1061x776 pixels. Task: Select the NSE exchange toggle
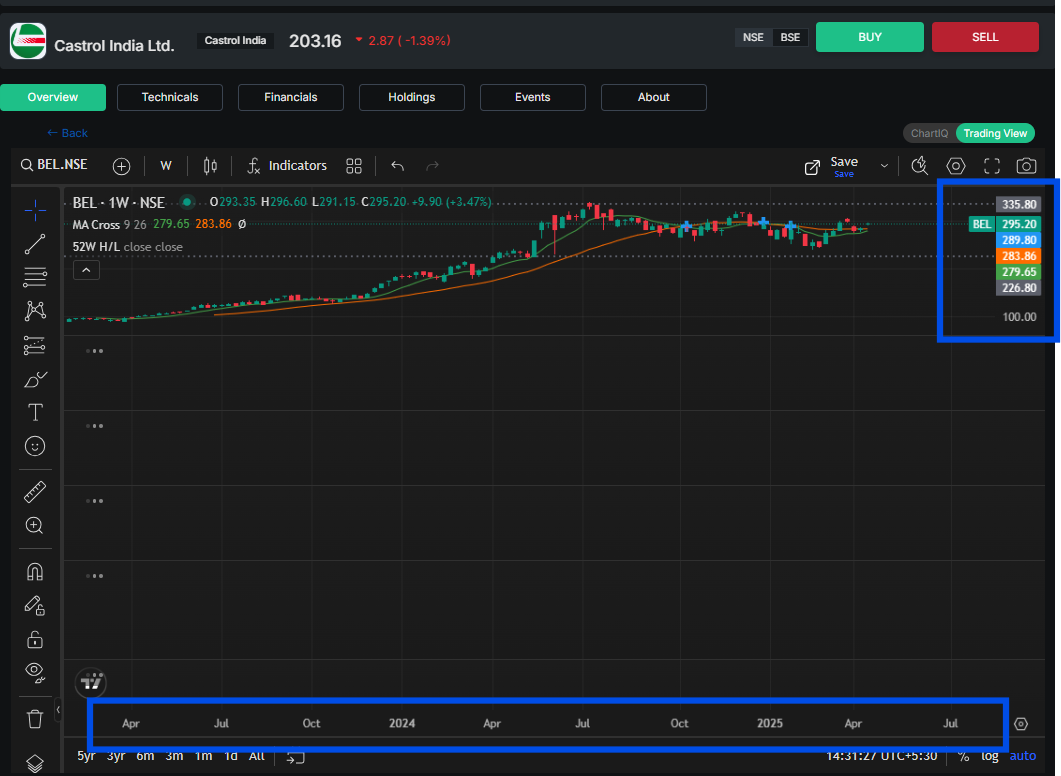click(753, 37)
